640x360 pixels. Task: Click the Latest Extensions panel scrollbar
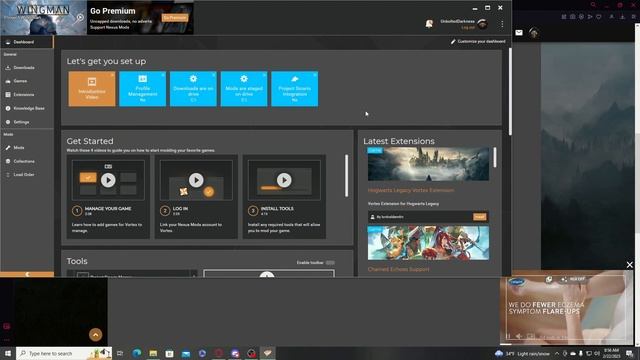click(x=495, y=157)
